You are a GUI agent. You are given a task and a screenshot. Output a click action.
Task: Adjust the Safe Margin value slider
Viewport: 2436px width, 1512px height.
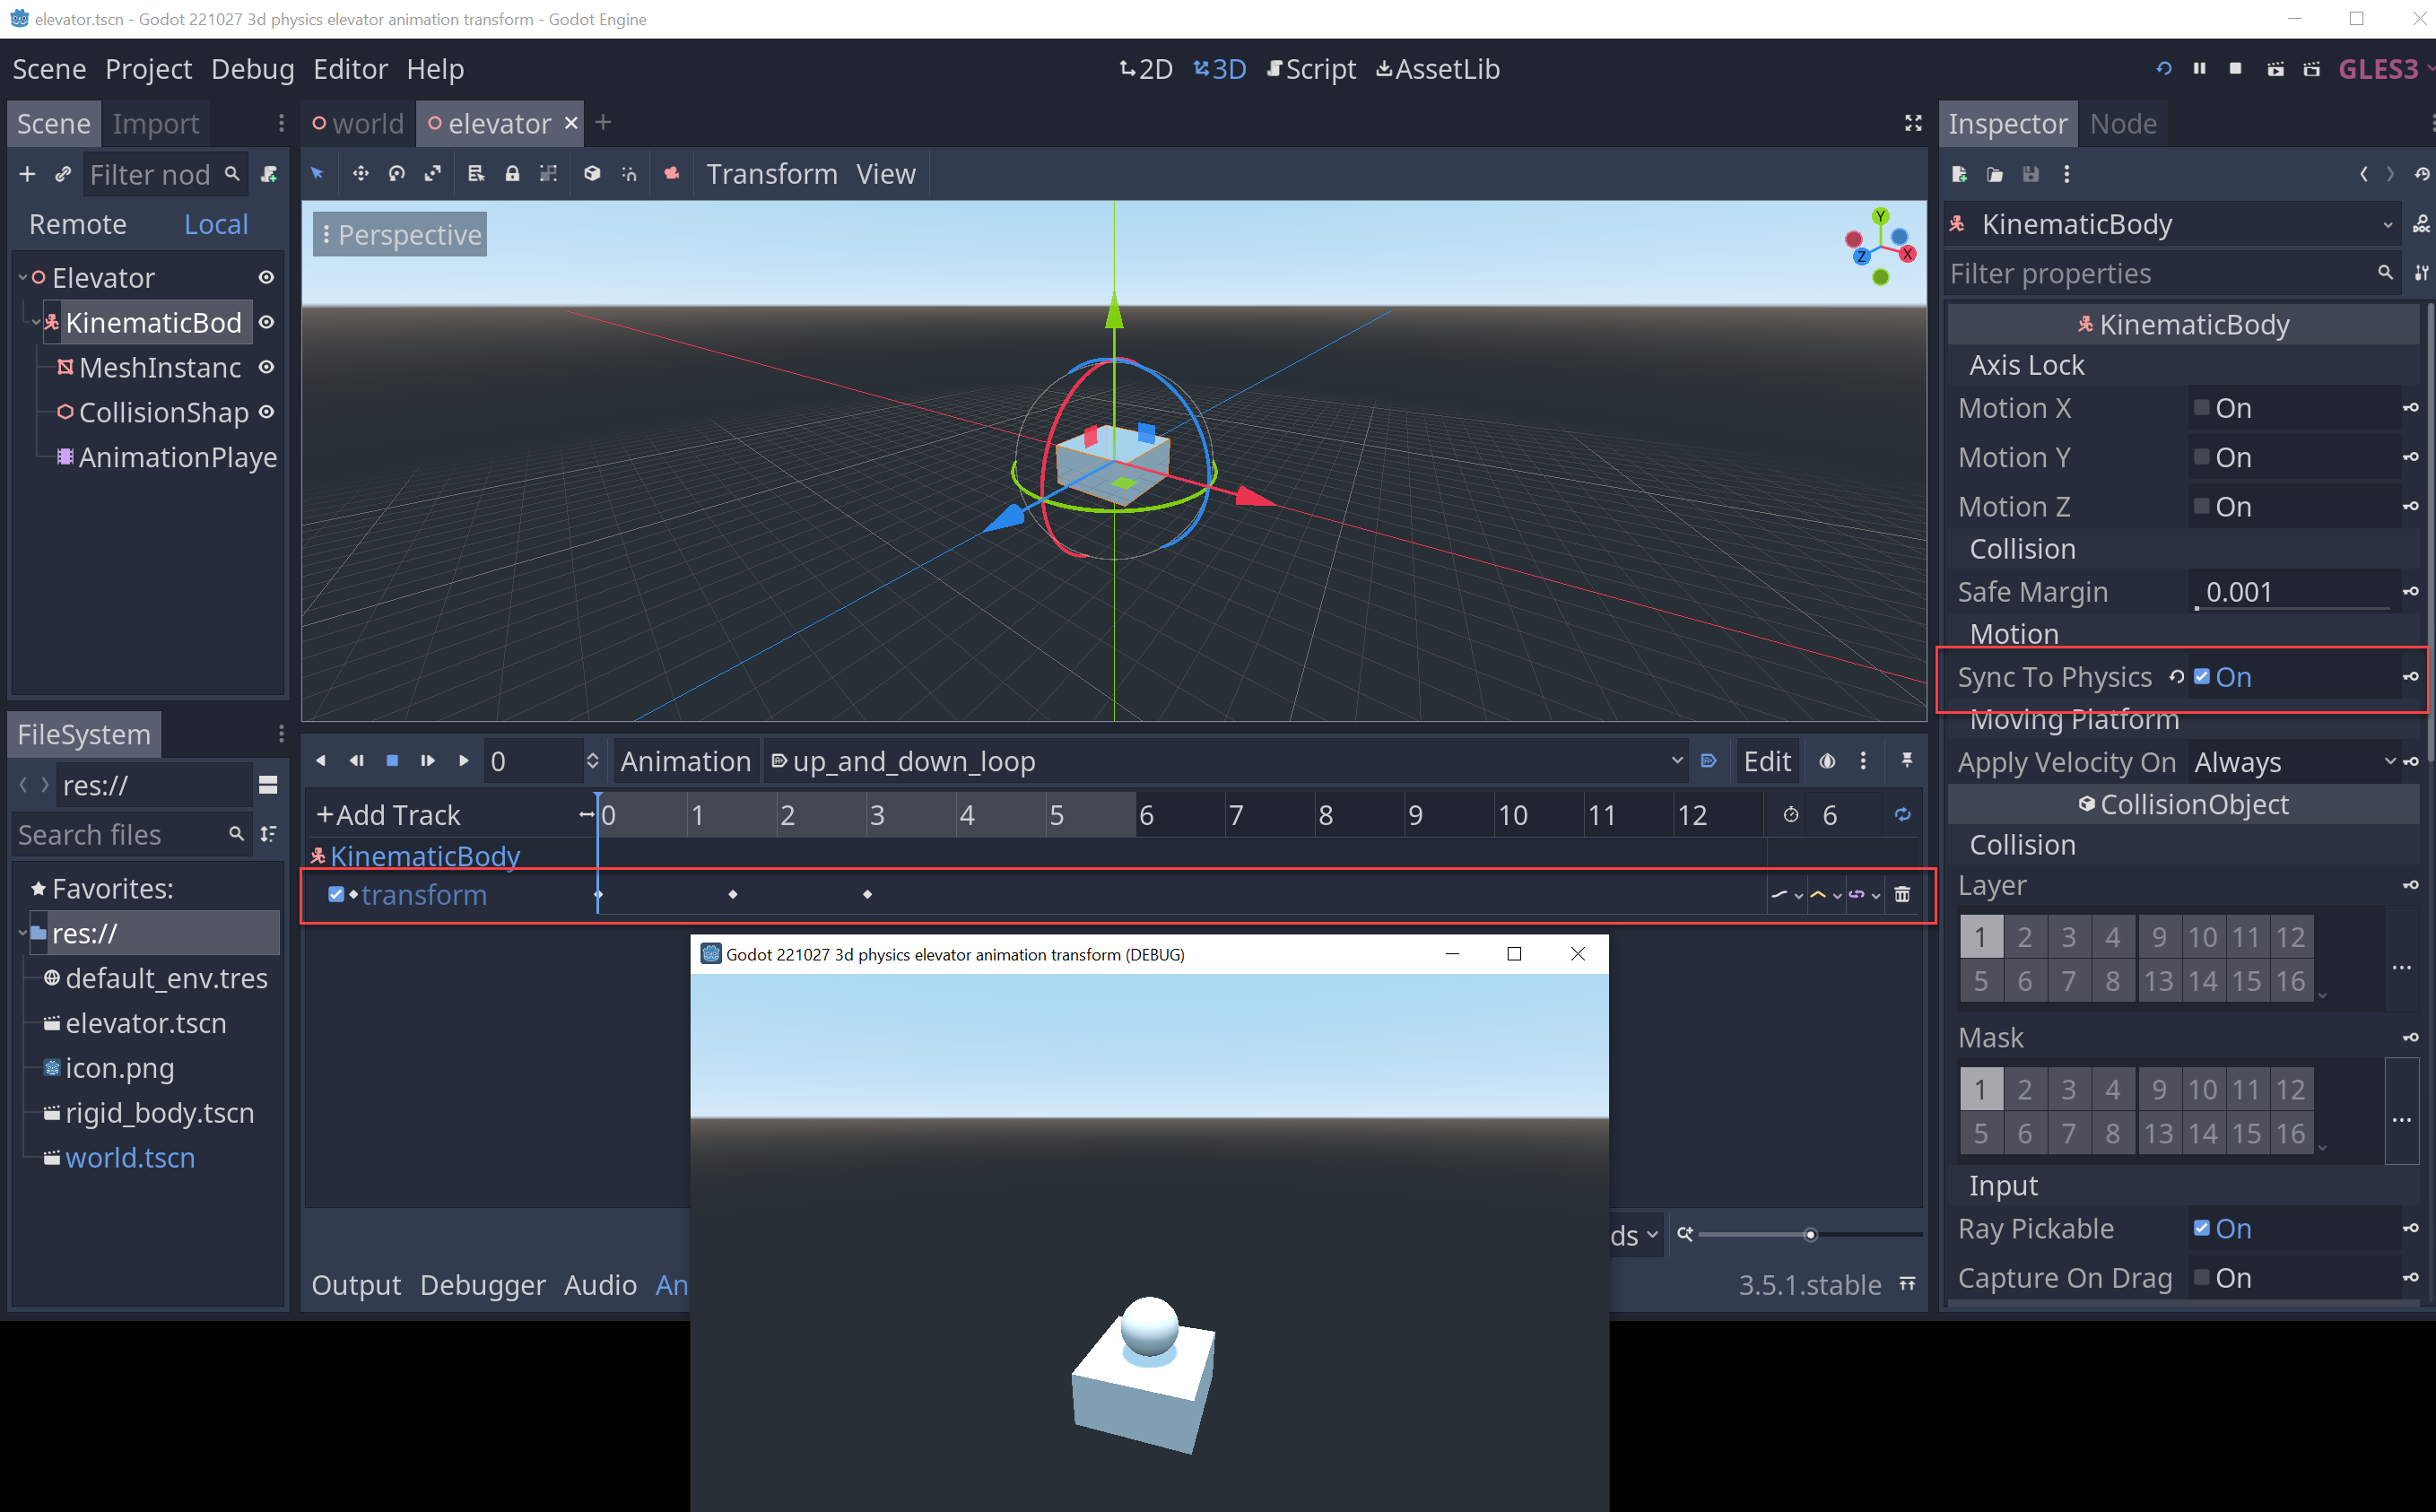click(2293, 607)
